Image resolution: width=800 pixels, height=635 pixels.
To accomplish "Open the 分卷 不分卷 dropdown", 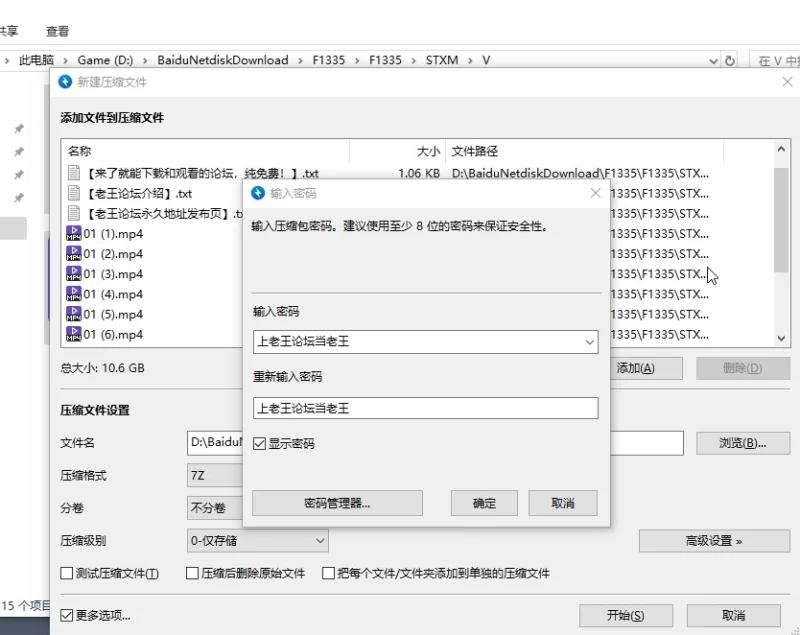I will click(215, 508).
